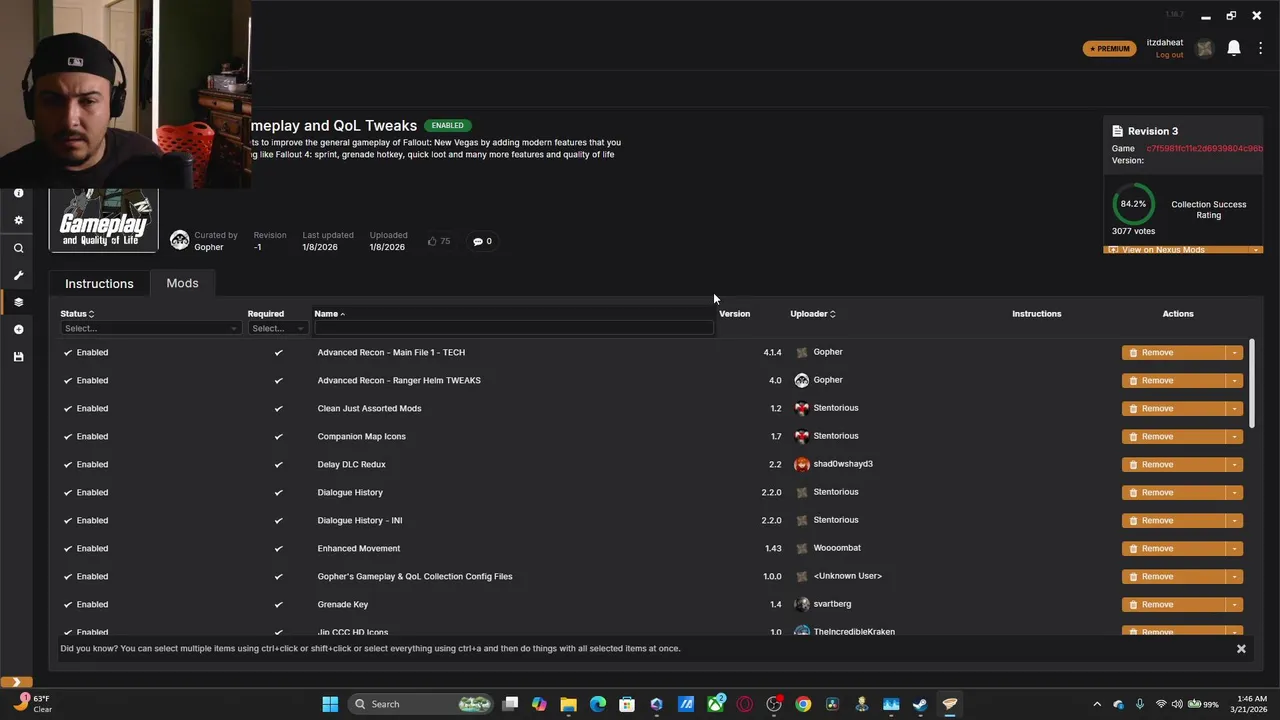Open the wrench tools icon in the sidebar
This screenshot has height=720, width=1280.
(18, 275)
